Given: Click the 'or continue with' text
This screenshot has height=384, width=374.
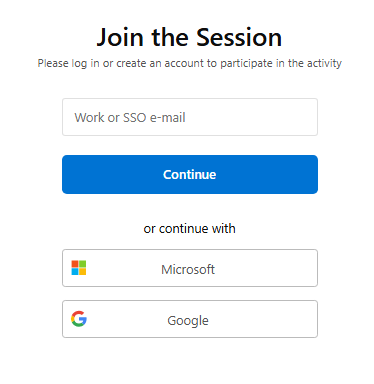Looking at the screenshot, I should pos(189,229).
